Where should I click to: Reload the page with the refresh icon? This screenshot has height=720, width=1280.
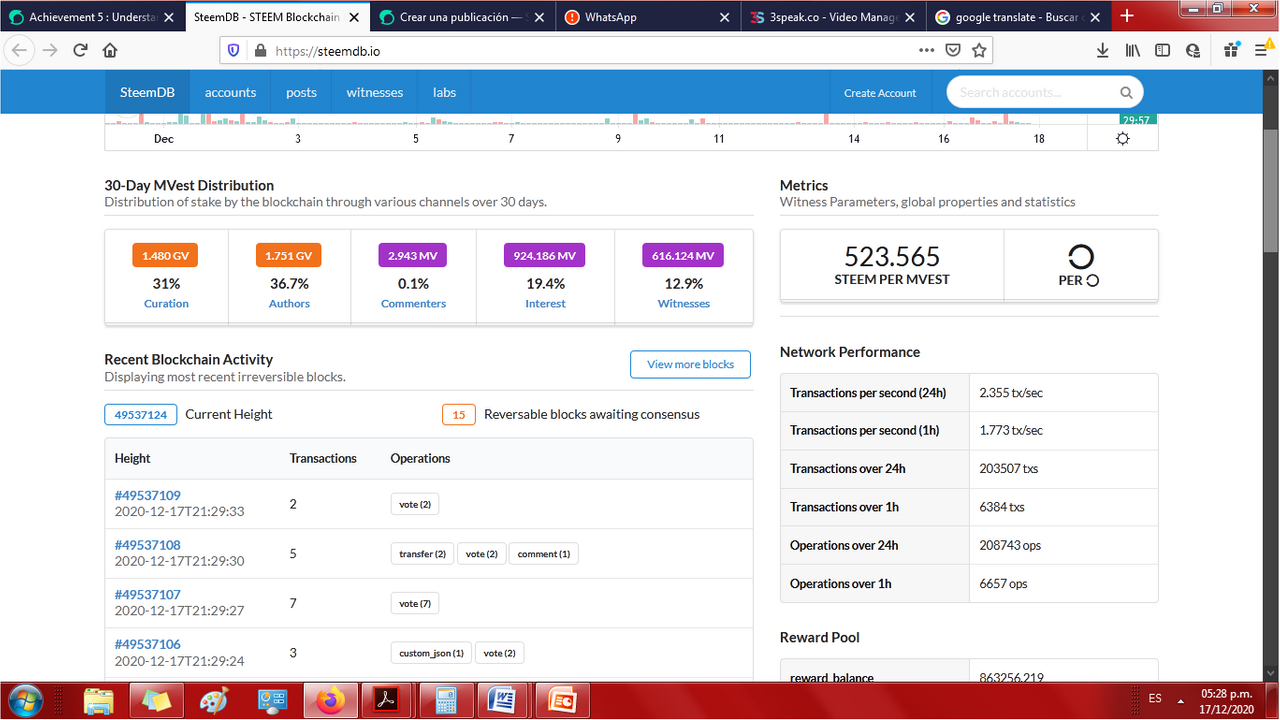81,50
